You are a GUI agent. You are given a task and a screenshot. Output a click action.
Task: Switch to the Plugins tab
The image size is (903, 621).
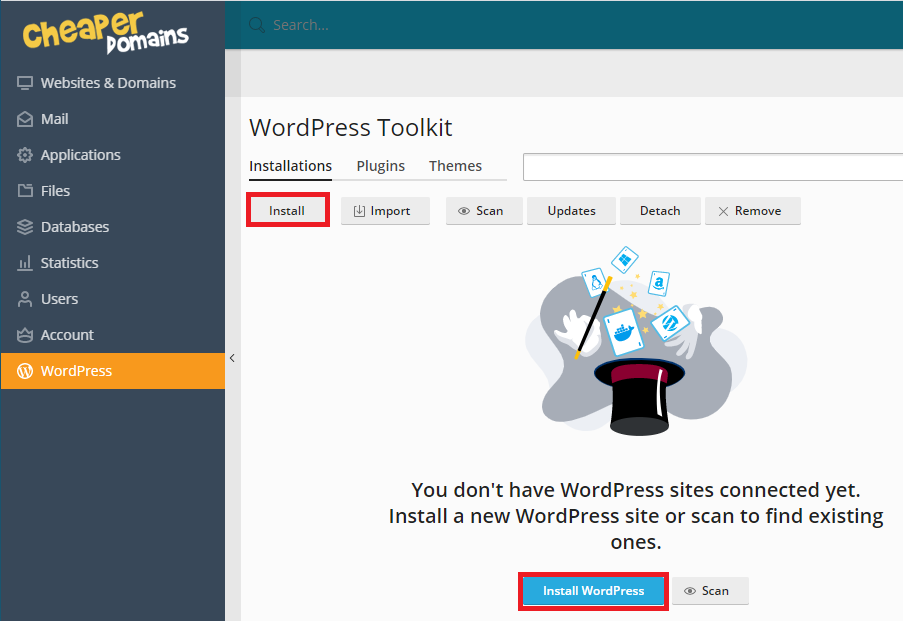[381, 166]
